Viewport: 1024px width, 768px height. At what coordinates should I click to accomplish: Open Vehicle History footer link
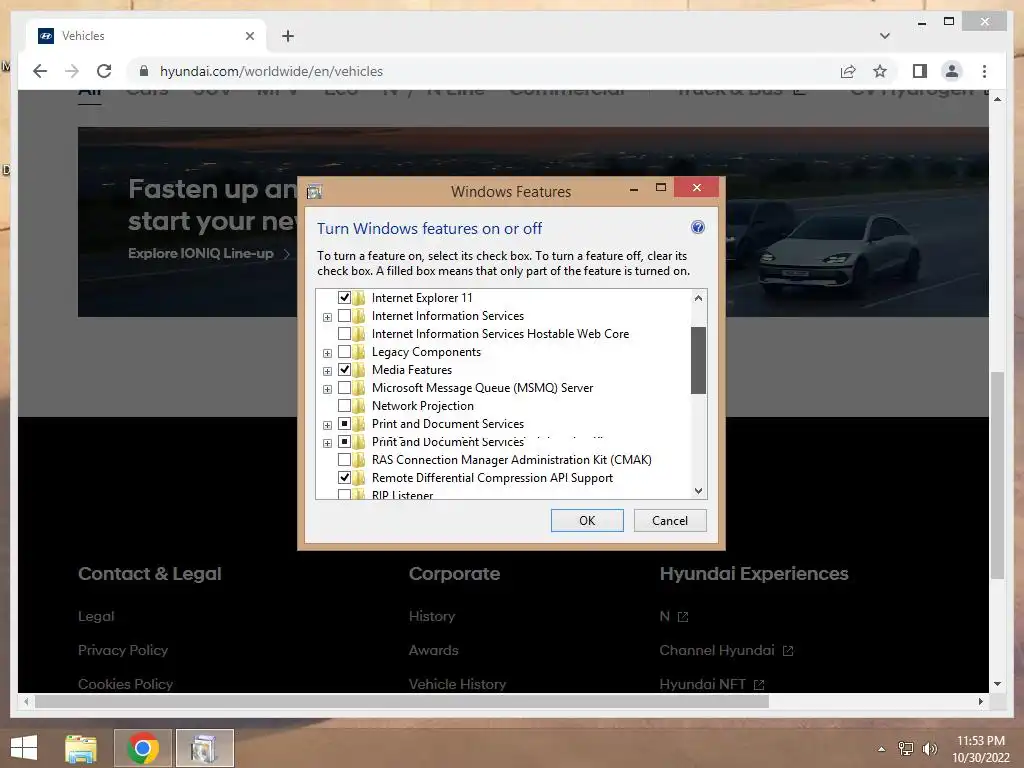[457, 684]
